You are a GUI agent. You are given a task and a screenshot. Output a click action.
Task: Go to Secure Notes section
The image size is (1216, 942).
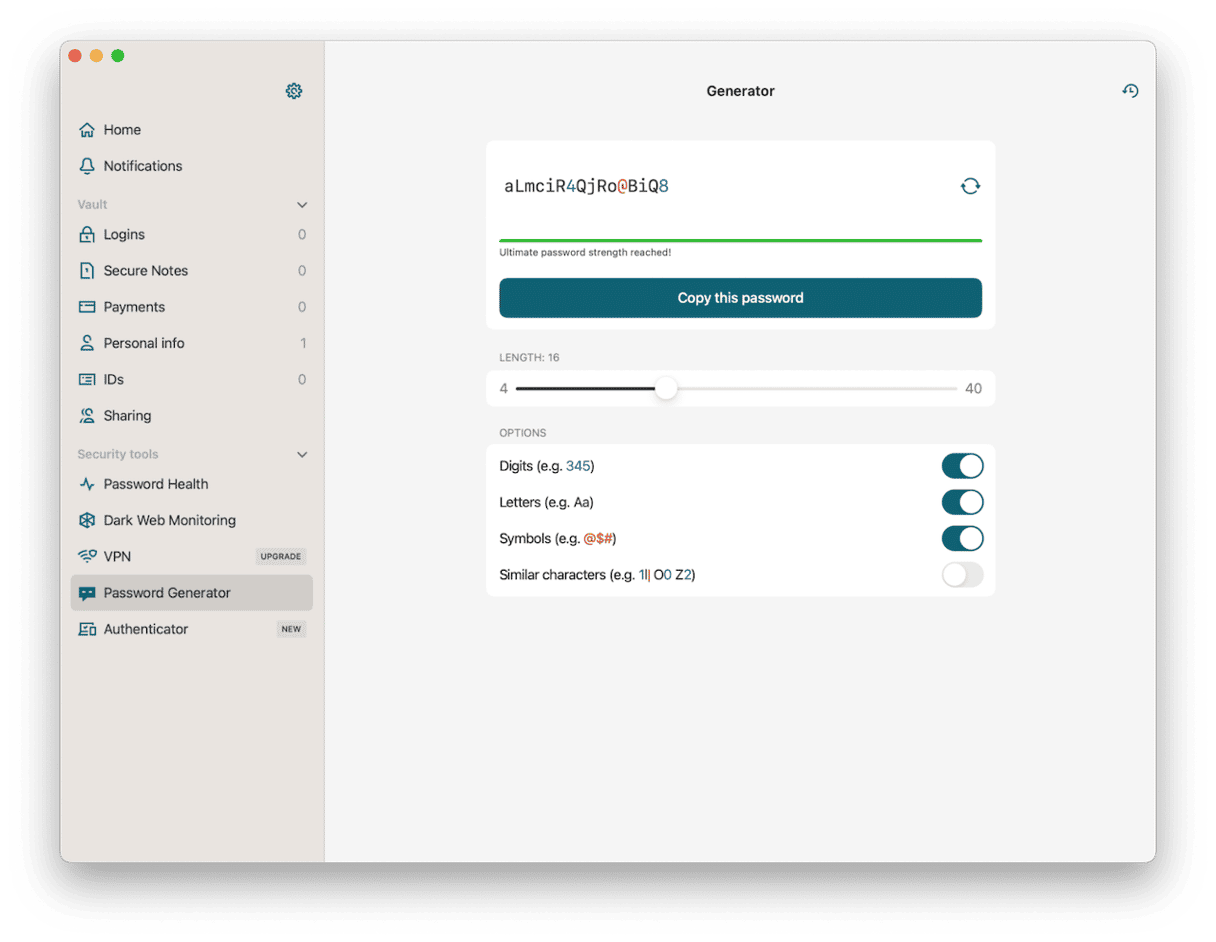[145, 271]
